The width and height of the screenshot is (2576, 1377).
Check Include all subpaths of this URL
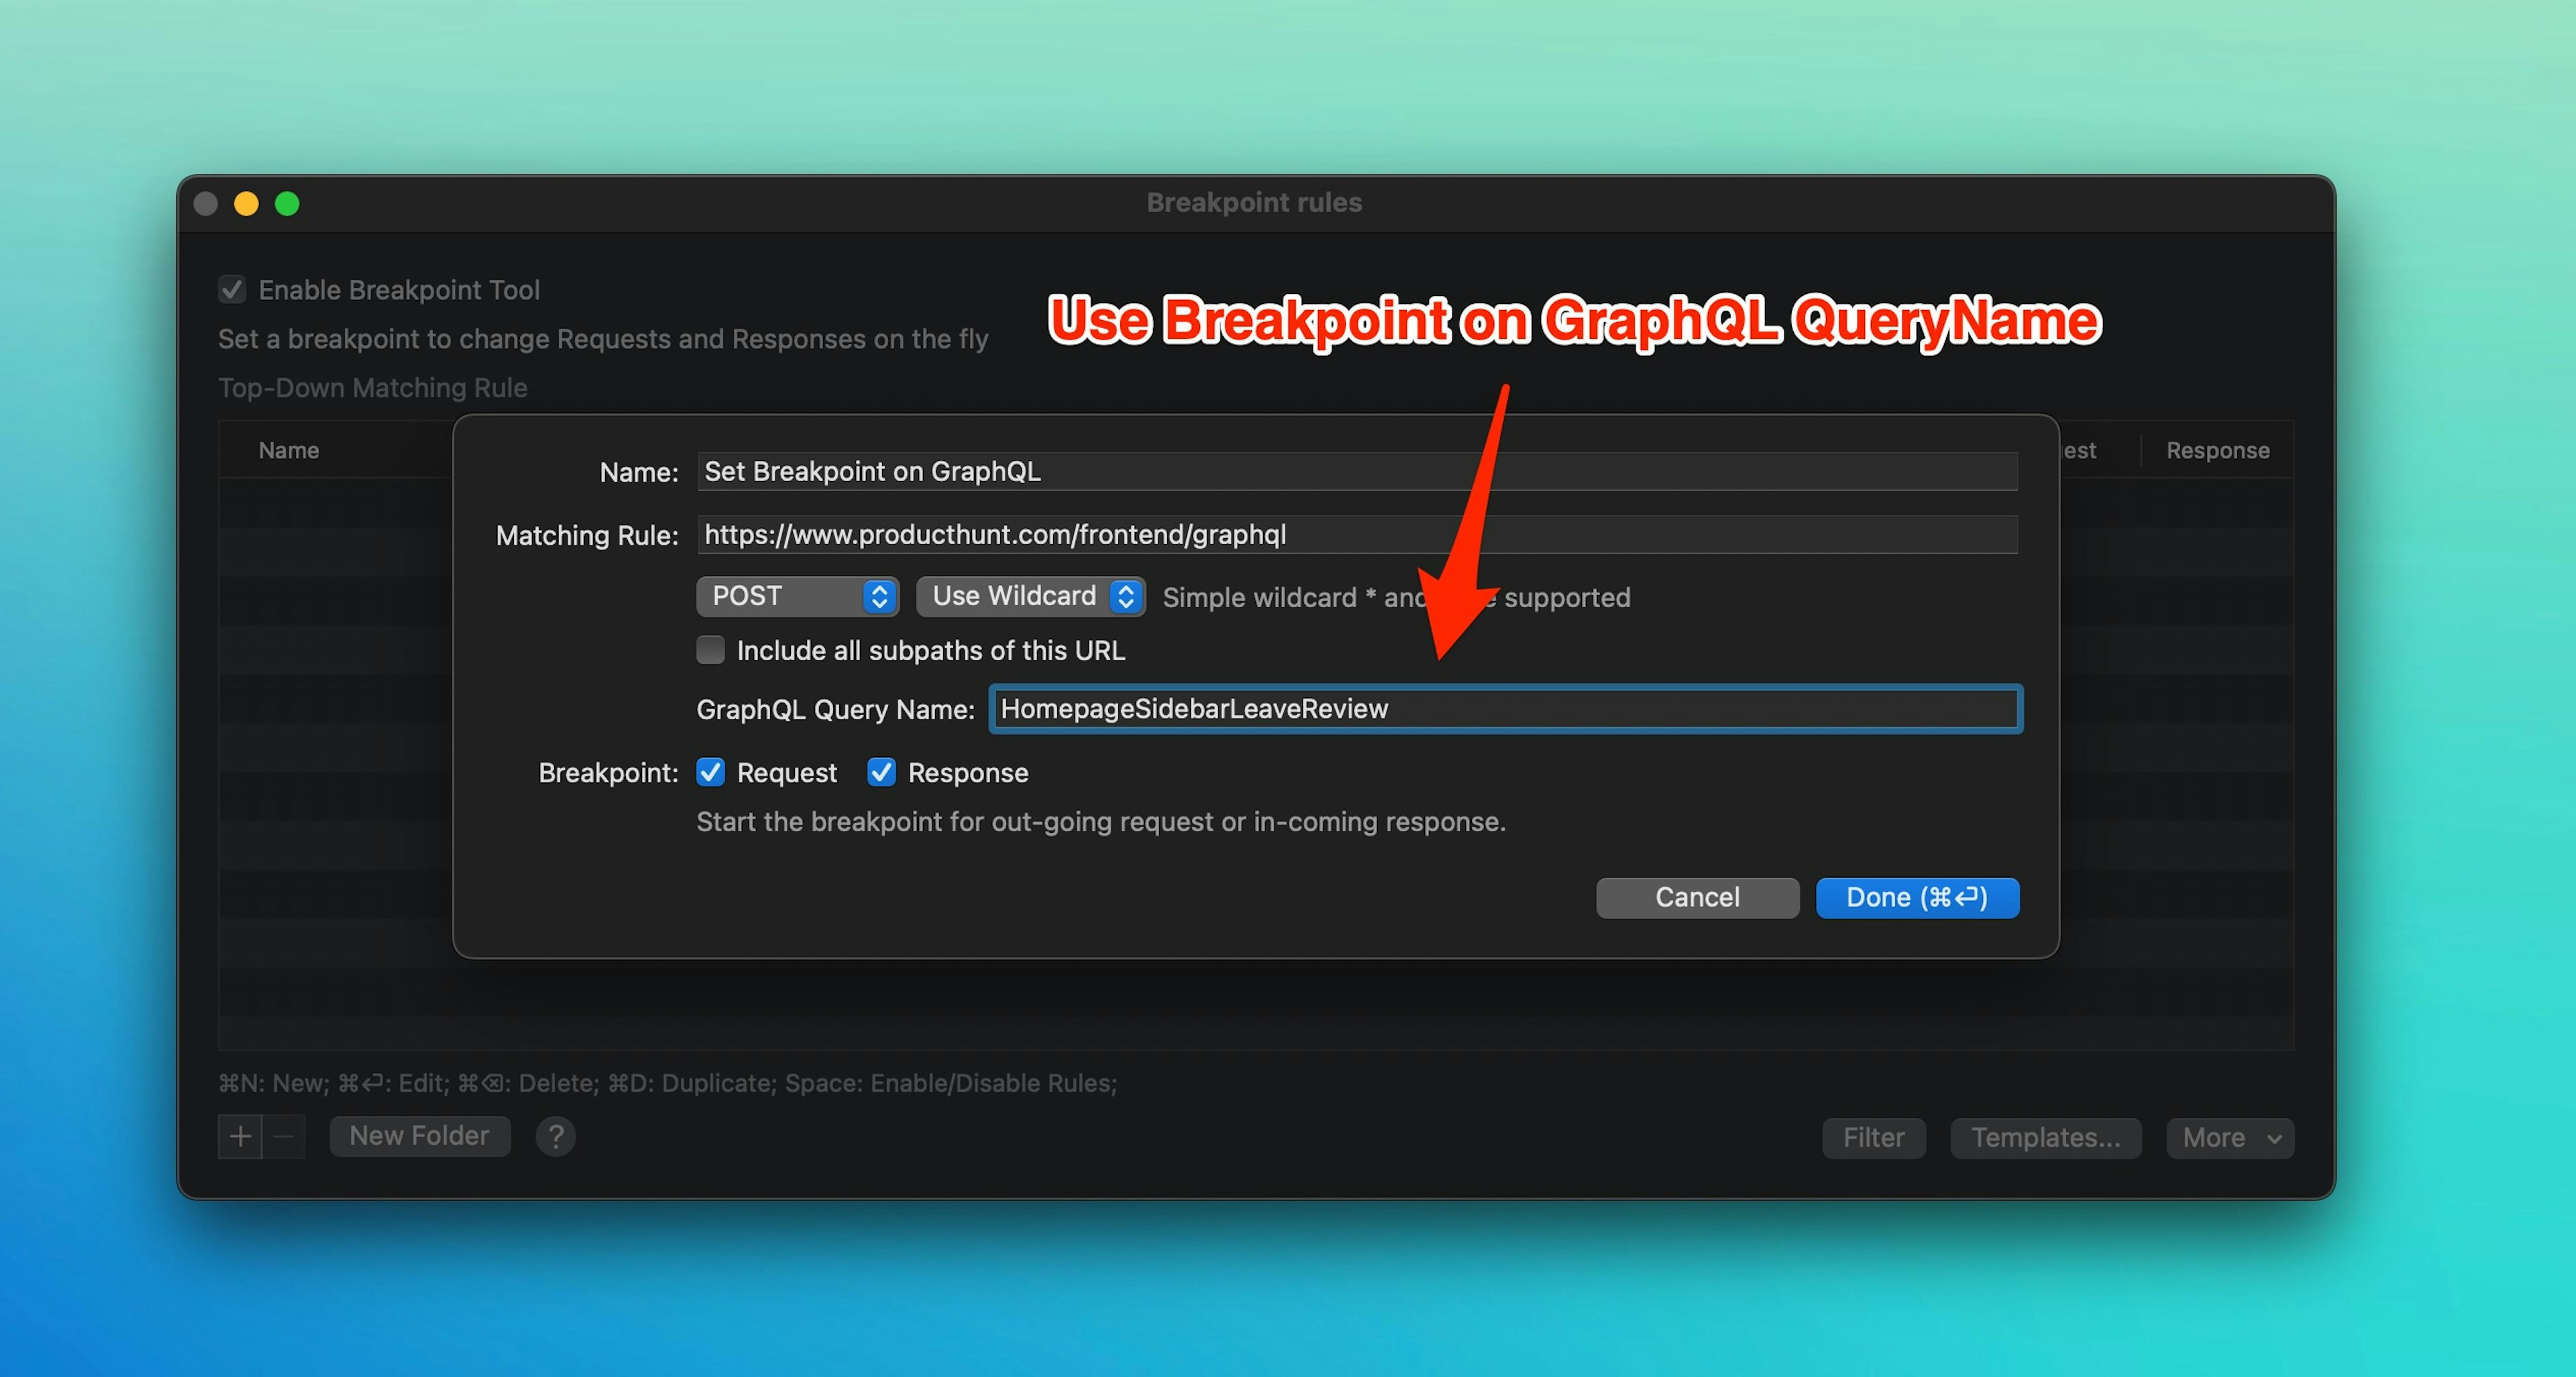point(710,650)
